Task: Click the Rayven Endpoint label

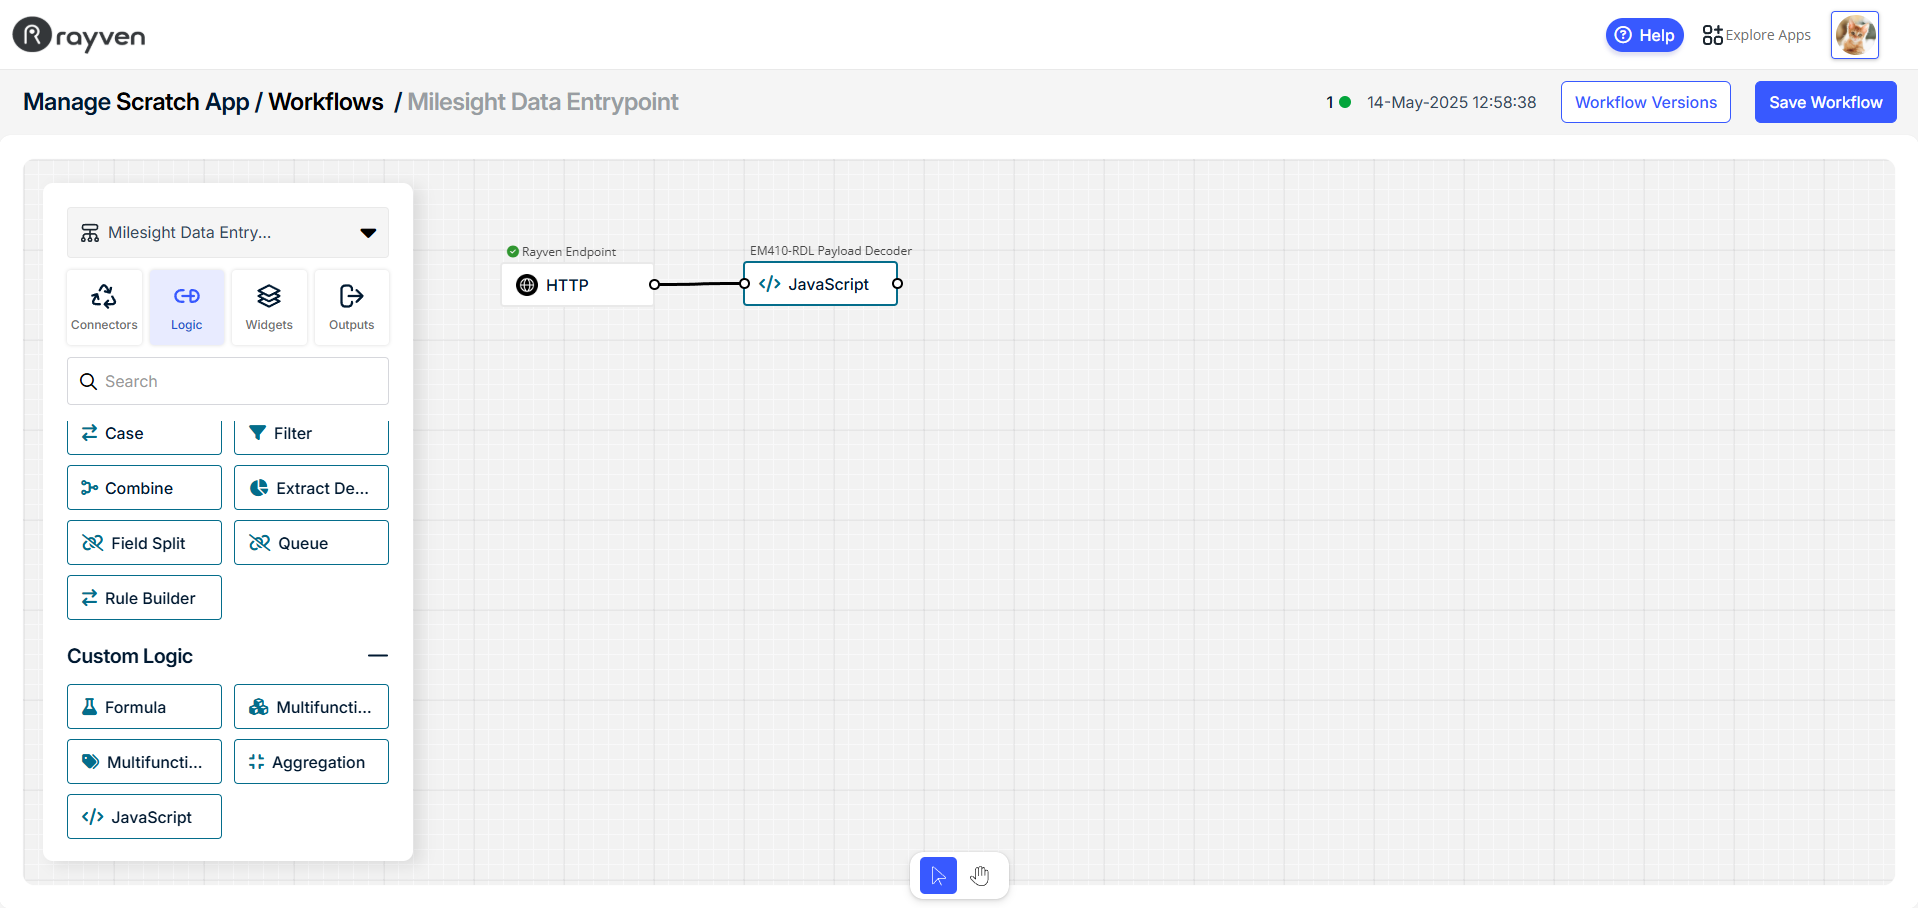Action: pyautogui.click(x=568, y=252)
